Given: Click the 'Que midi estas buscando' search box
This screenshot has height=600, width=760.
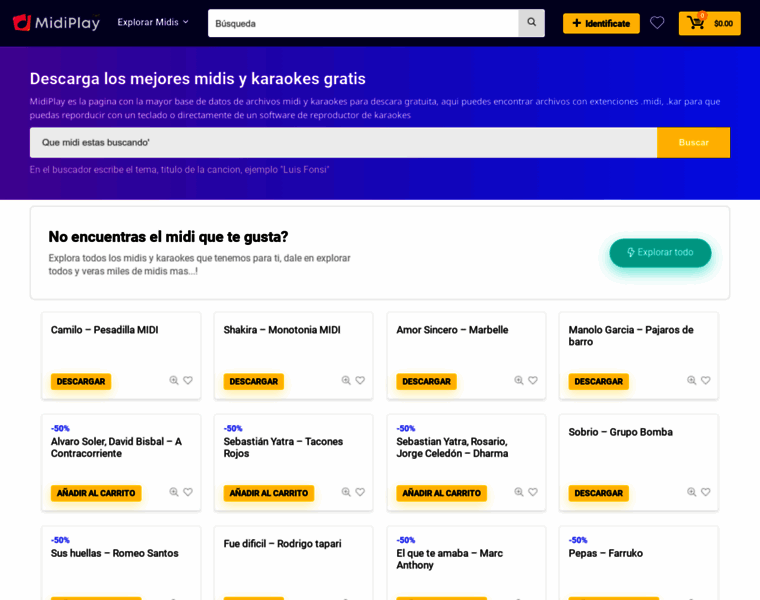Looking at the screenshot, I should [343, 142].
